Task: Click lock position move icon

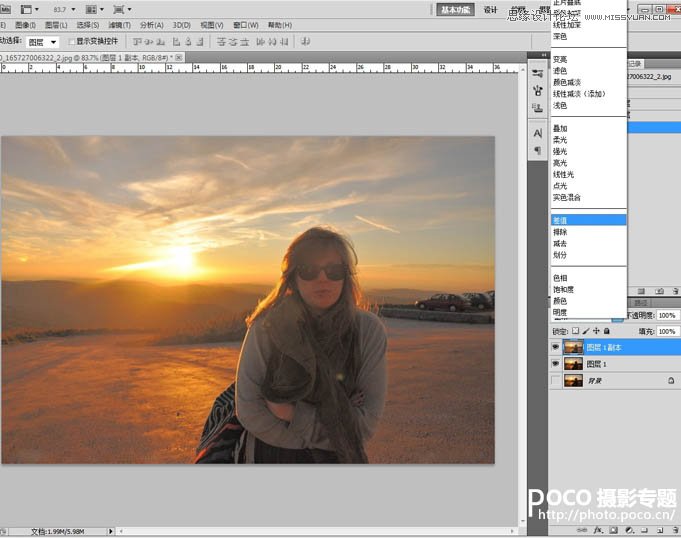Action: pyautogui.click(x=597, y=331)
